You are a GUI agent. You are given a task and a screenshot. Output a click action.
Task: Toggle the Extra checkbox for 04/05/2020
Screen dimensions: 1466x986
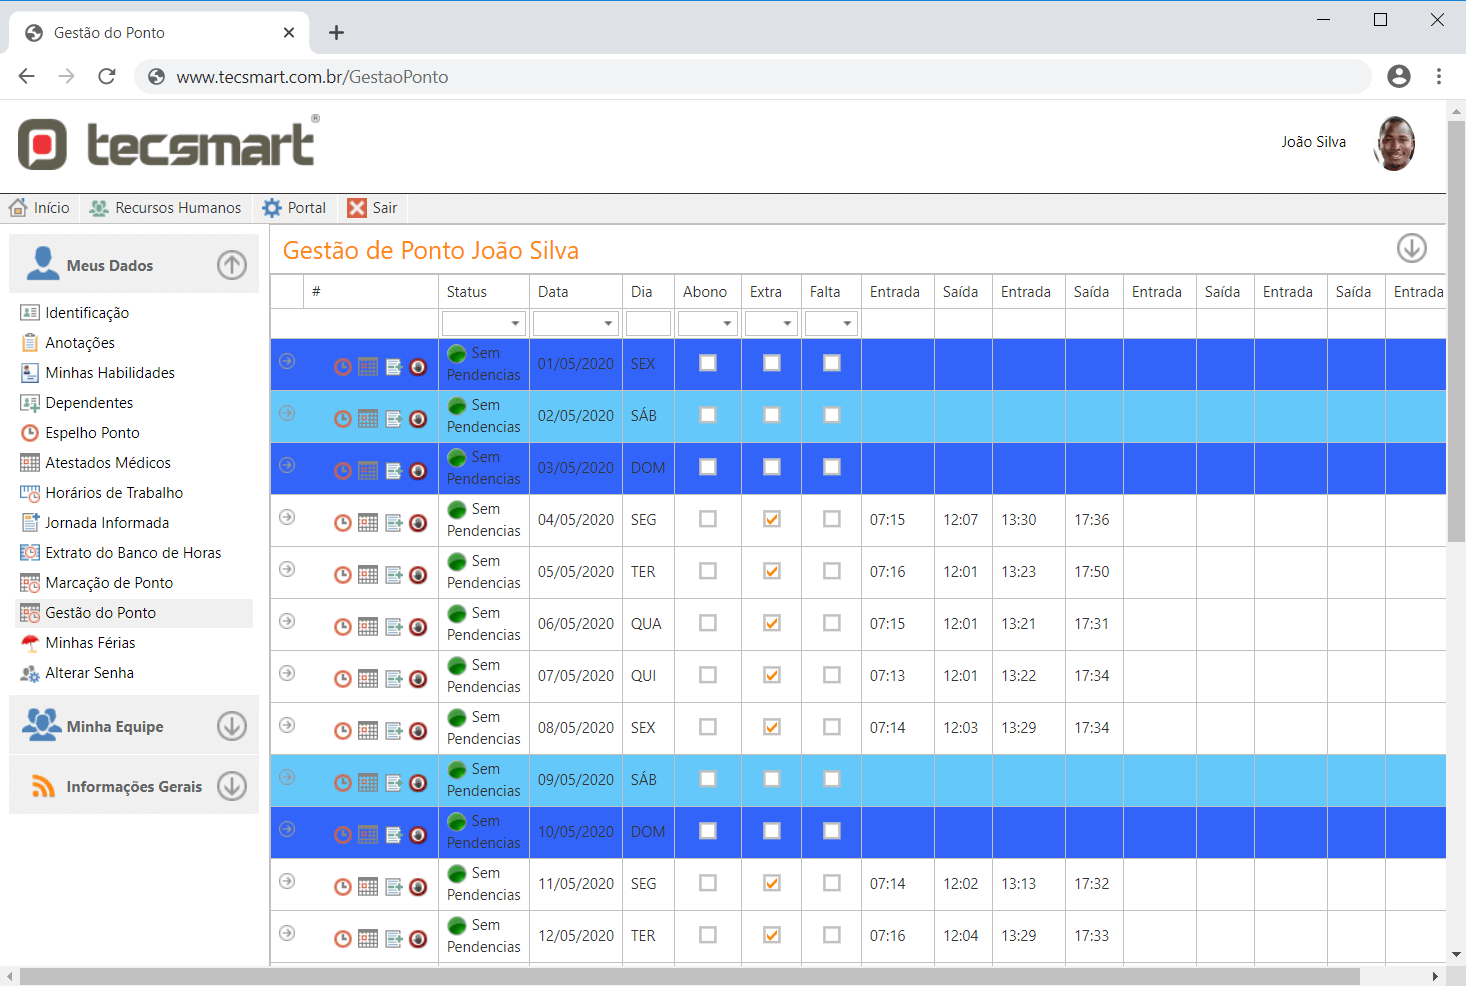coord(772,519)
